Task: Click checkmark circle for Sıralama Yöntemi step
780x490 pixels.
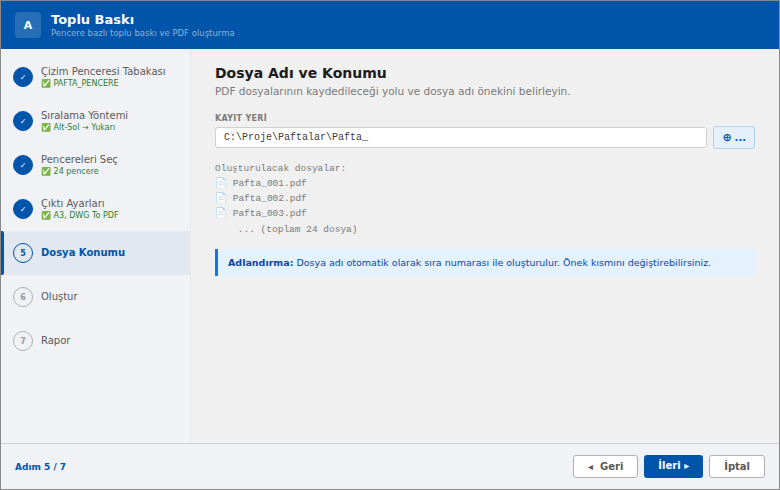Action: 23,121
